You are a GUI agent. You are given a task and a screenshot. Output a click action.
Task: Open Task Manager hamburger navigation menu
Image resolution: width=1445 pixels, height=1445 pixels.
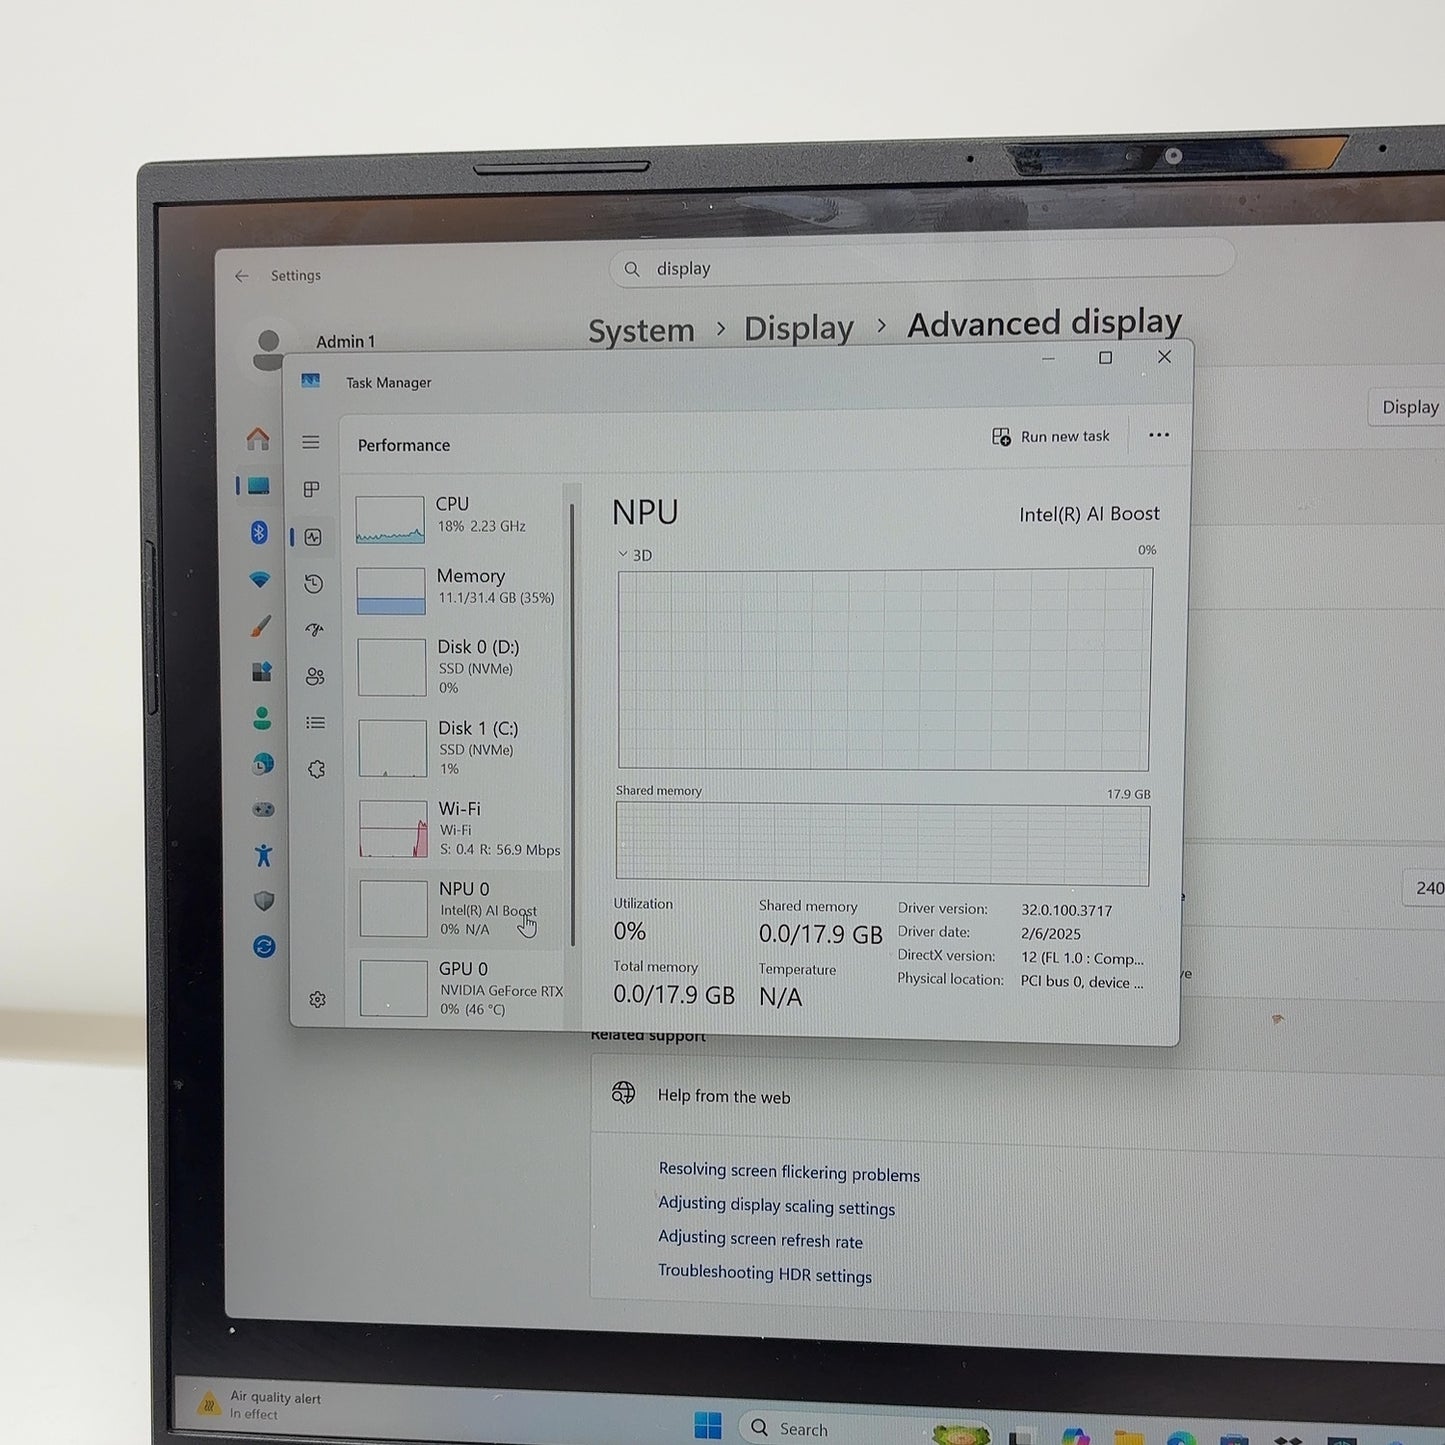coord(311,442)
